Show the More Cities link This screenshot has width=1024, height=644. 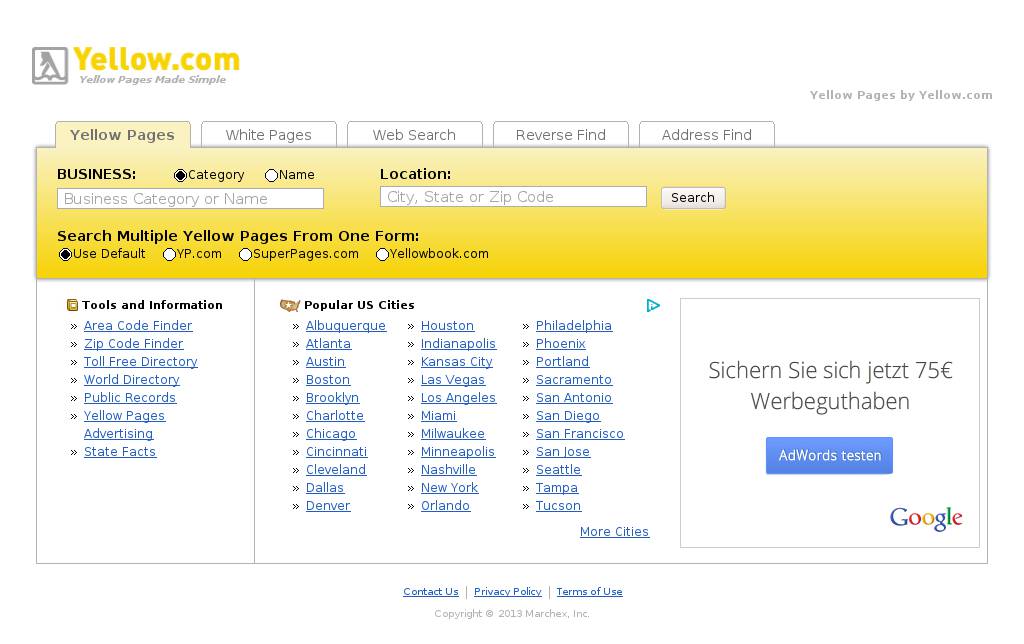(x=614, y=532)
